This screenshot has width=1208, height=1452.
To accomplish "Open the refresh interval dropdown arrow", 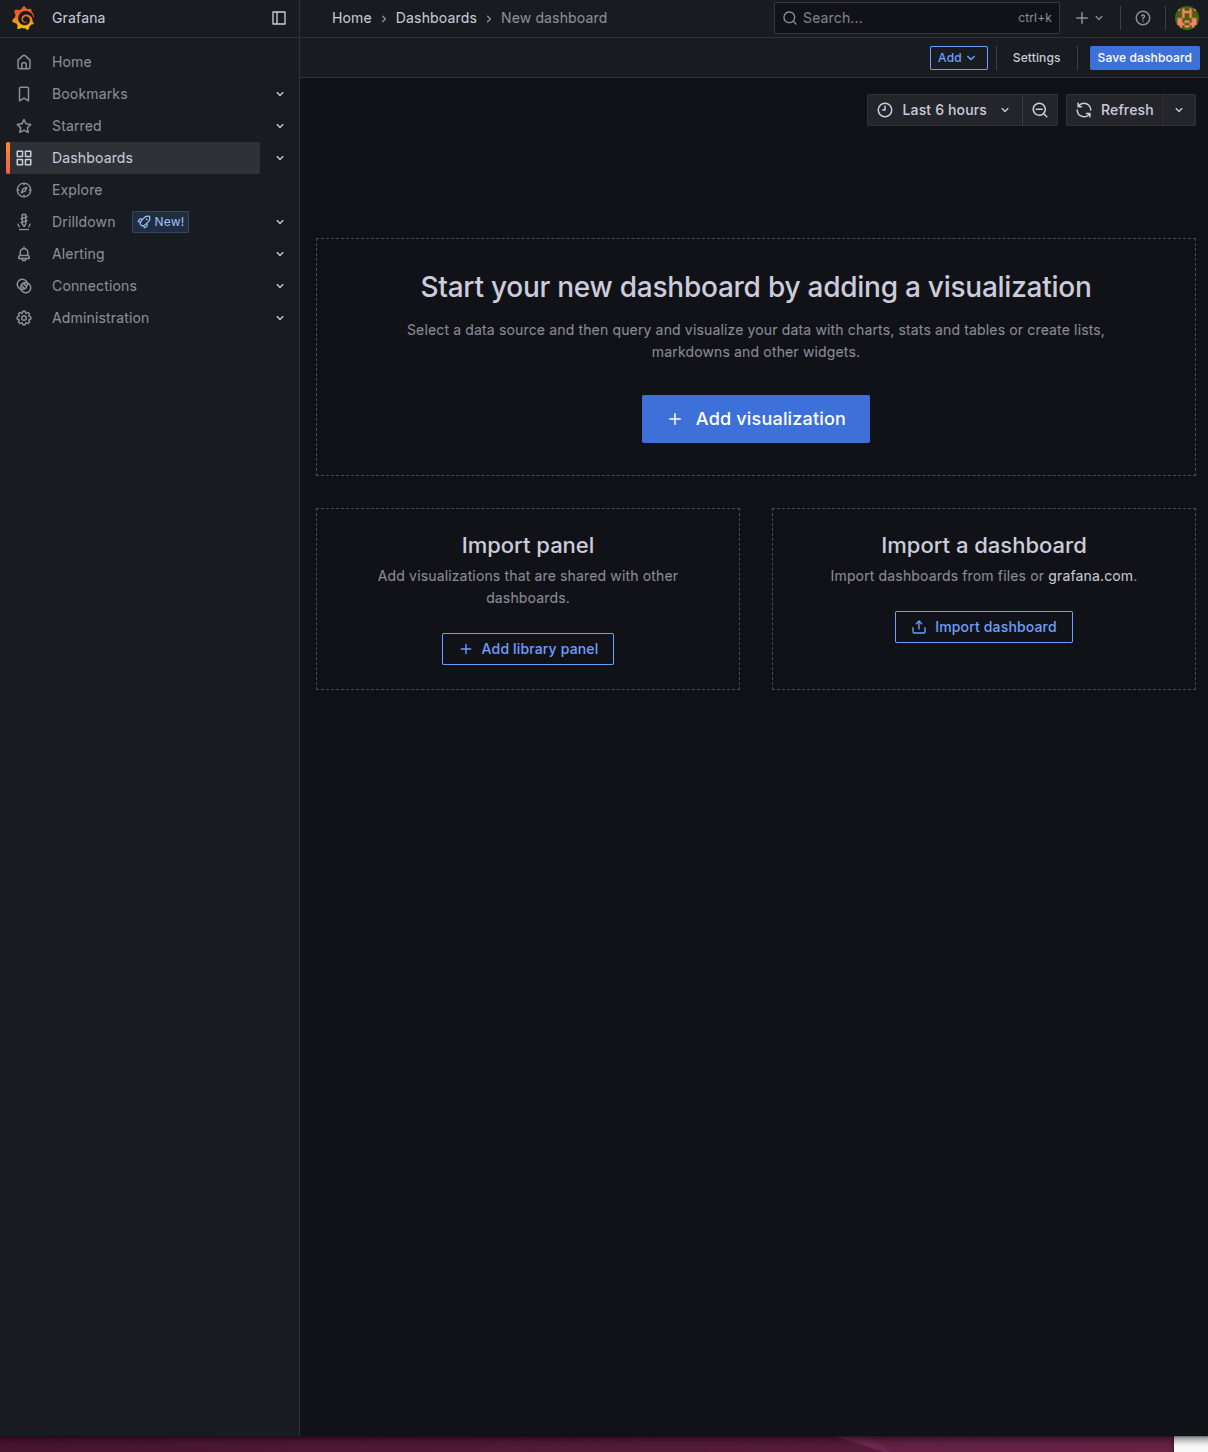I will (x=1179, y=110).
